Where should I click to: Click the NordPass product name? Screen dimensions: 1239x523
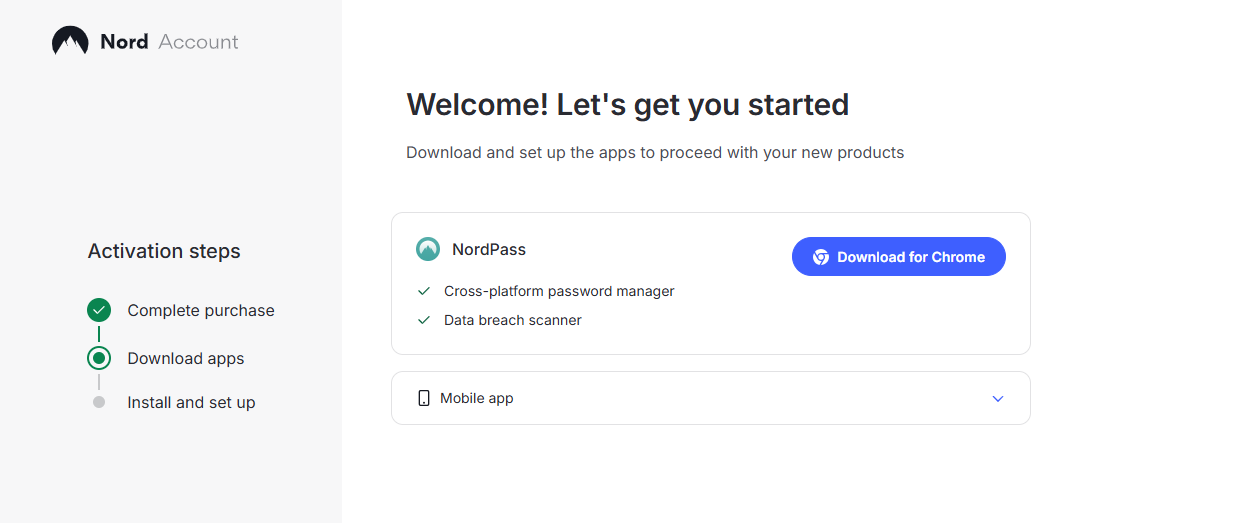coord(489,249)
